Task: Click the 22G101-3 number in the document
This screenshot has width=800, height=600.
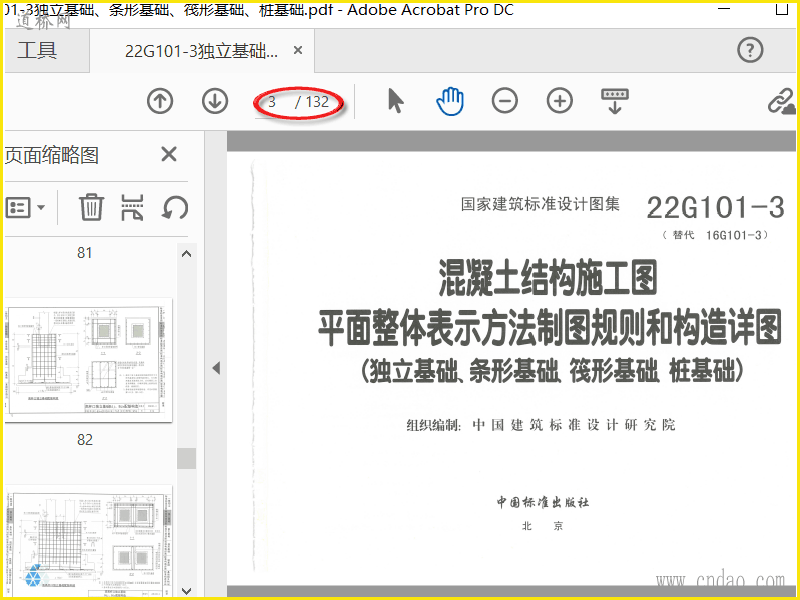Action: [715, 208]
